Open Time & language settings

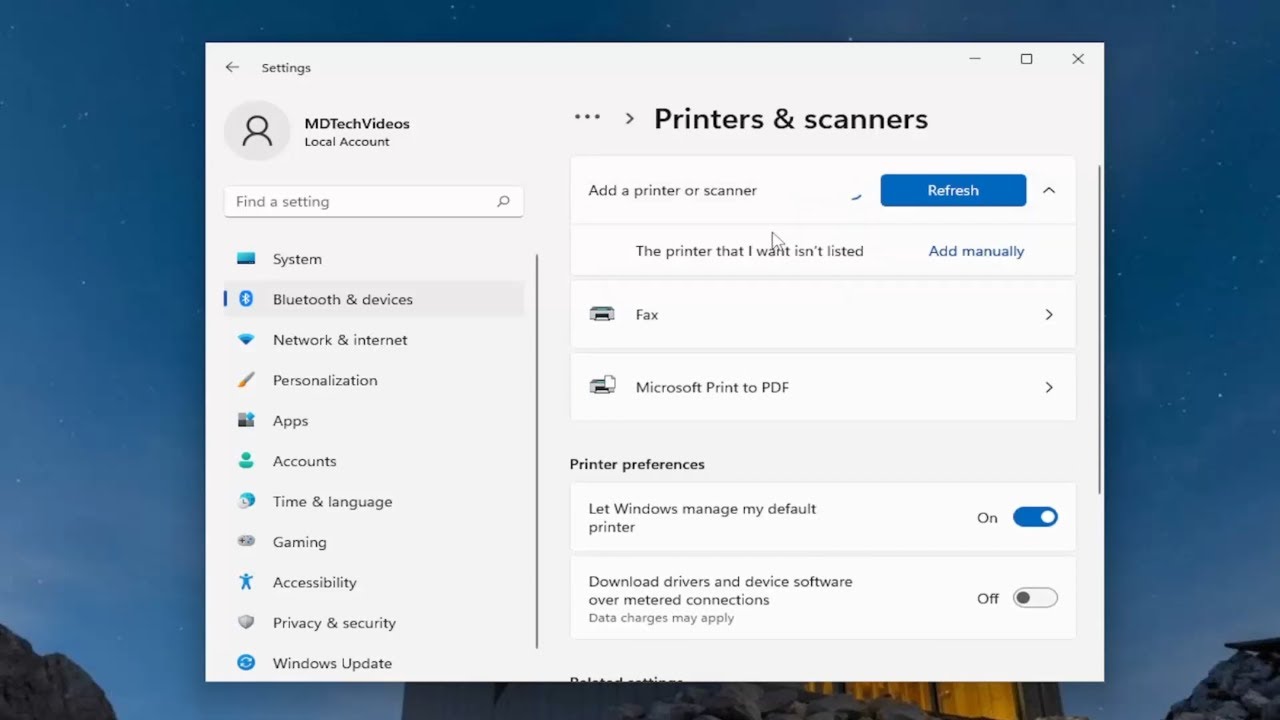(374, 502)
